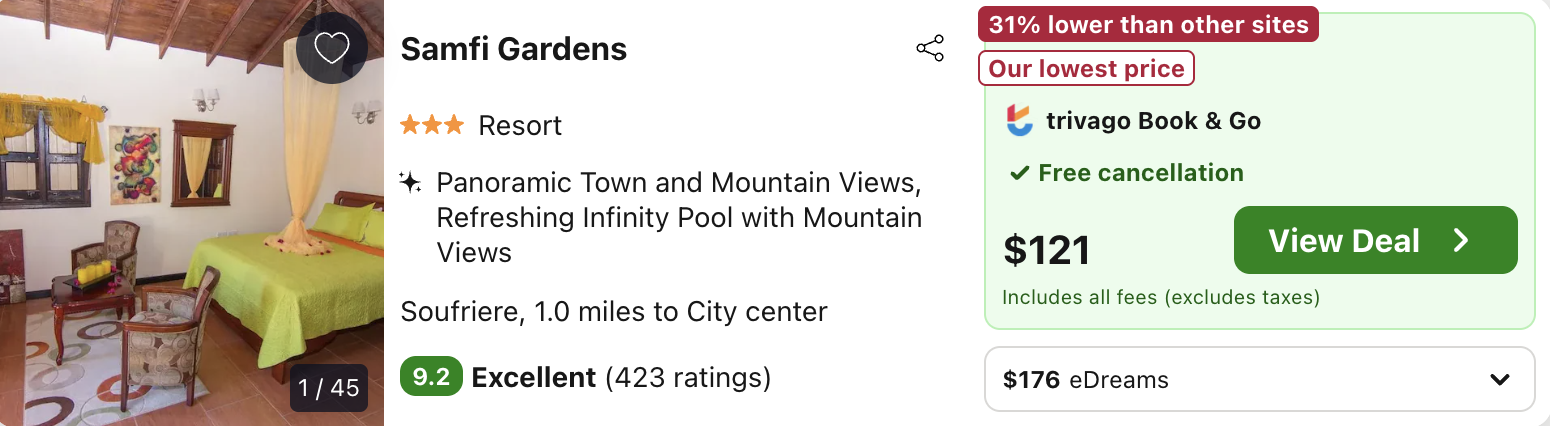Click the 31% lower than other sites label

click(1148, 25)
